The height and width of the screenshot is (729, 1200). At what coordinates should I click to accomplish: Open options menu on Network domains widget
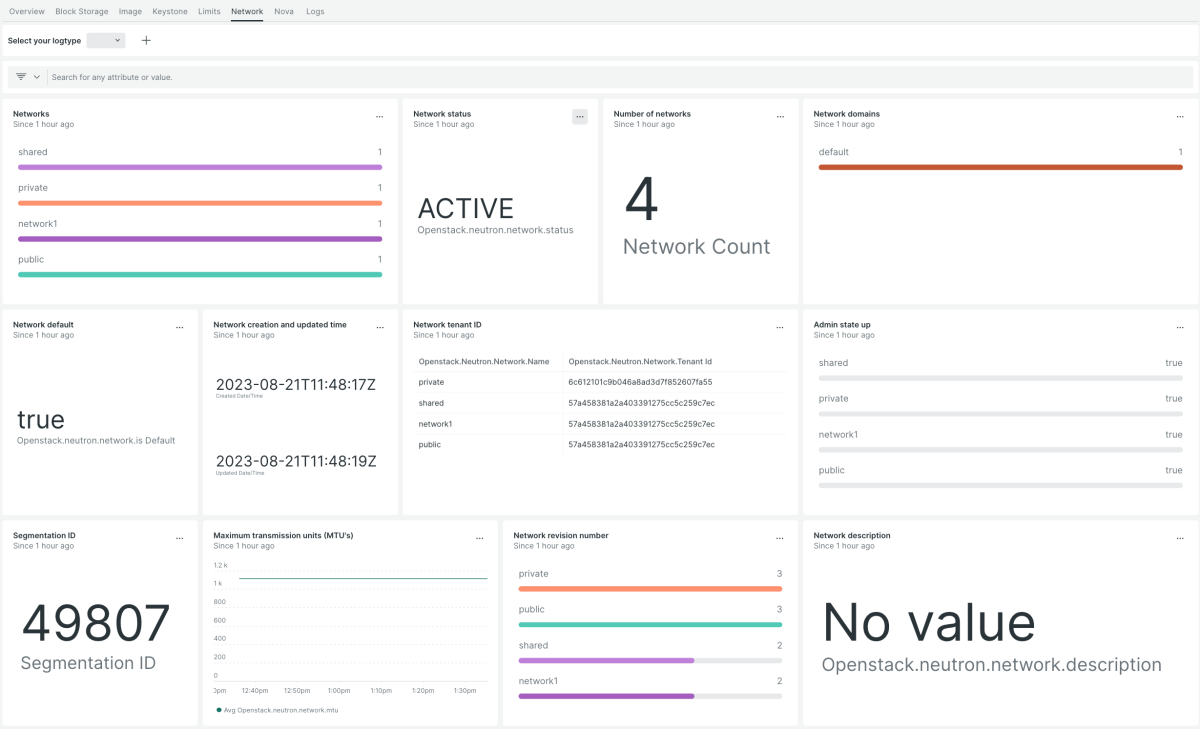coord(1180,117)
